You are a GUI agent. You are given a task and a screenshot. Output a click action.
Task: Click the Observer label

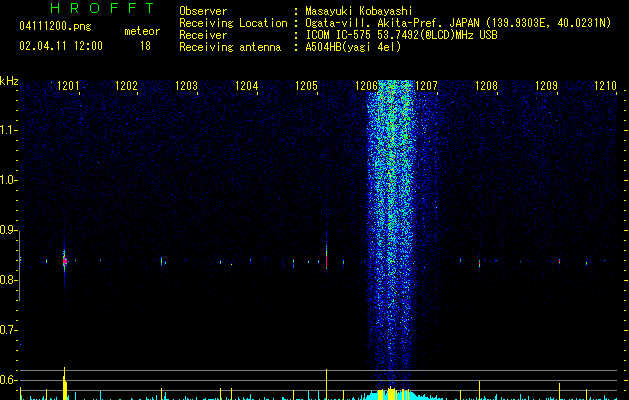(x=203, y=11)
